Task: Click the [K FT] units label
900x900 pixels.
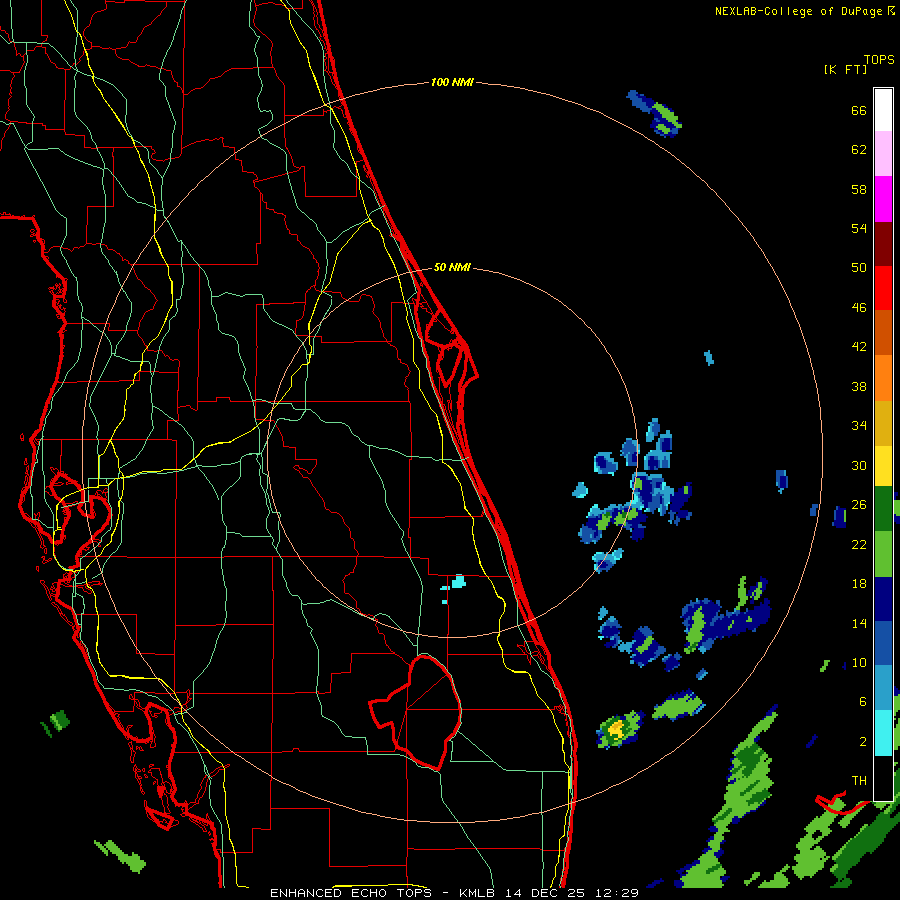Action: (x=845, y=69)
